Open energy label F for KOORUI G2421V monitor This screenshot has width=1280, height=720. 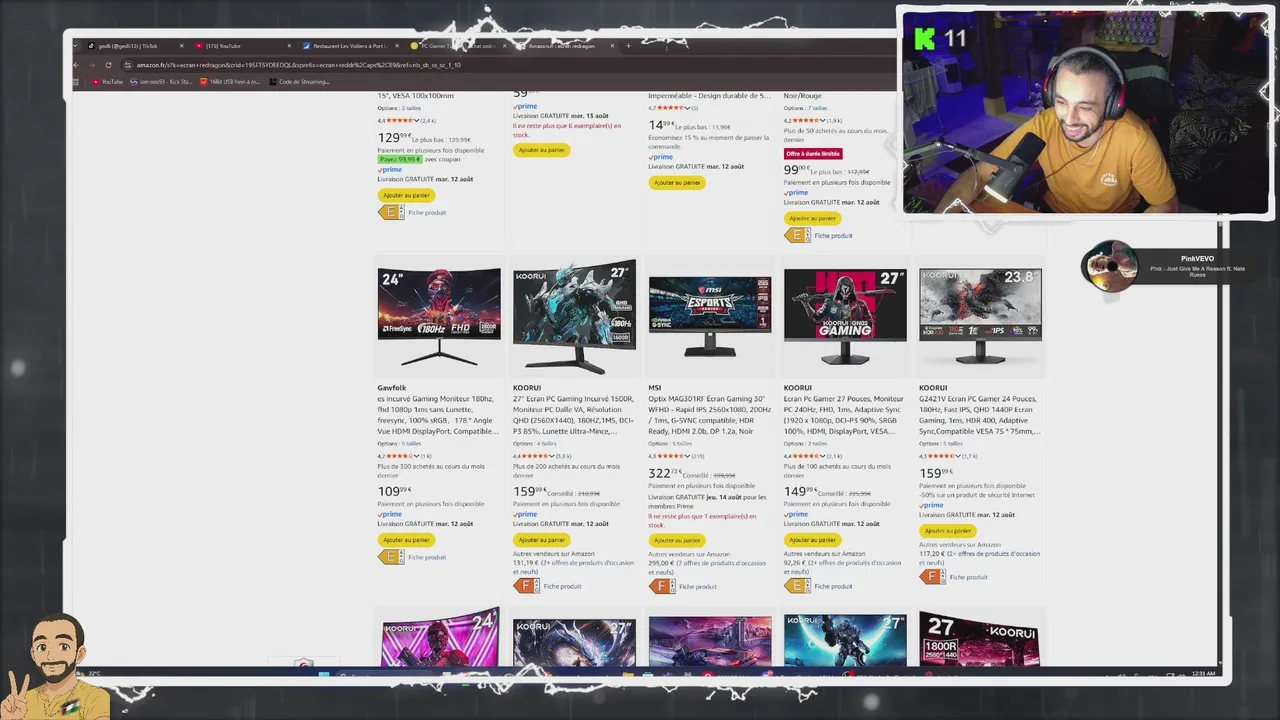click(x=932, y=577)
